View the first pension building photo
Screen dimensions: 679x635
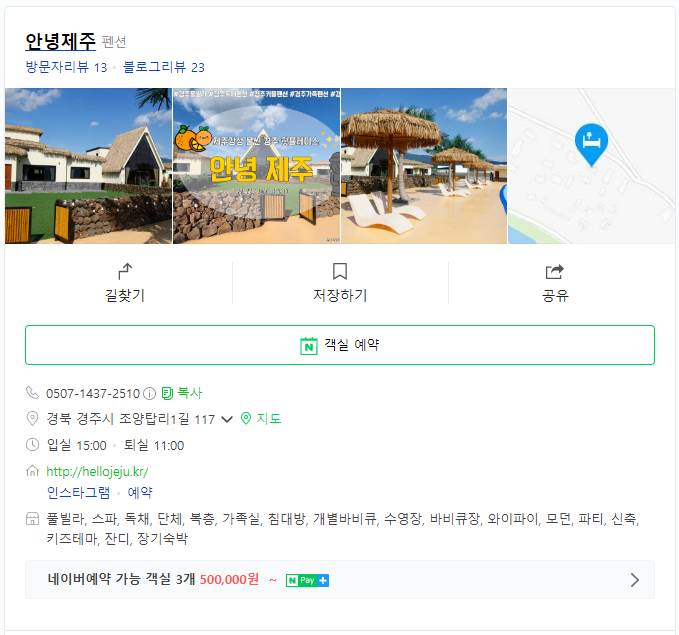click(88, 166)
